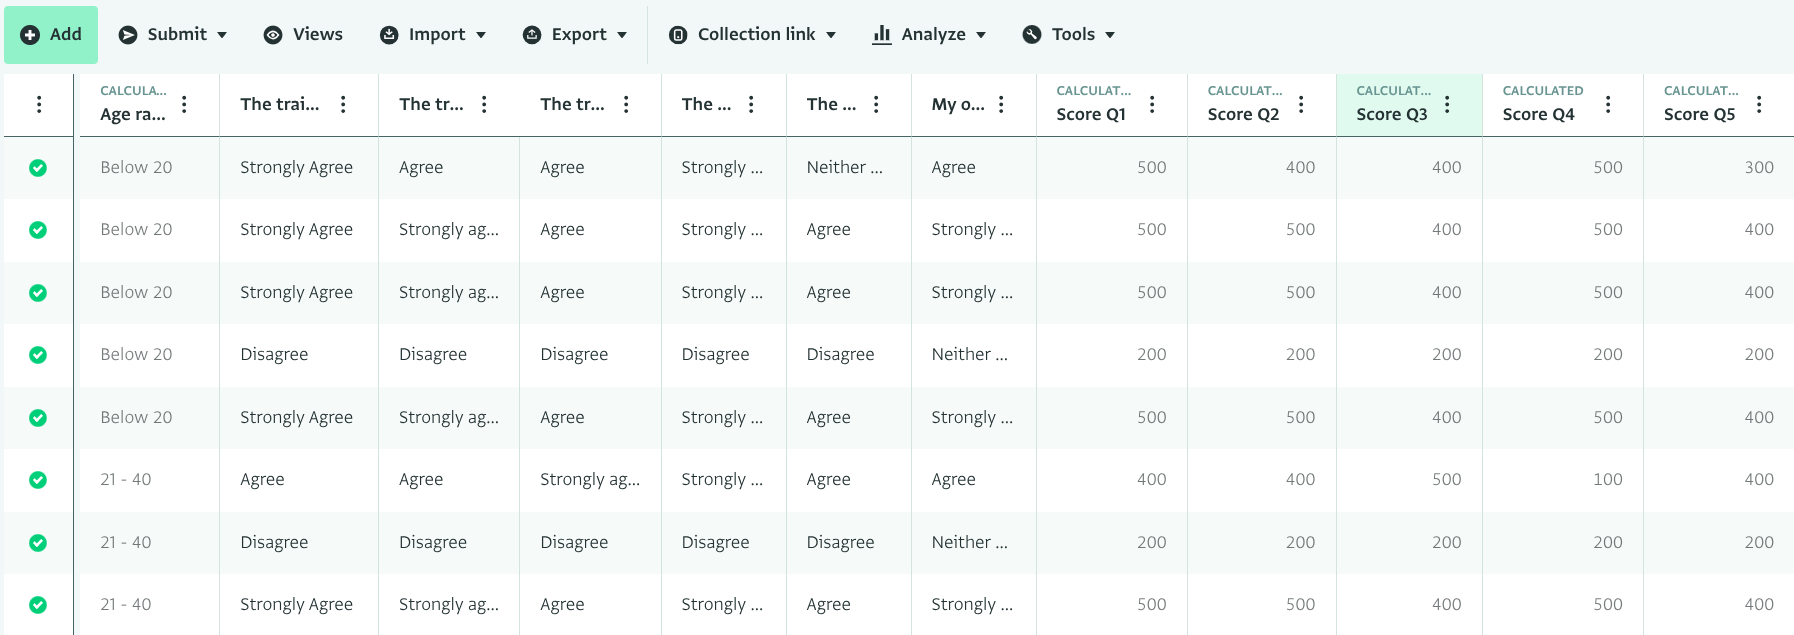Open the Submit dropdown menu
Image resolution: width=1794 pixels, height=635 pixels.
pyautogui.click(x=173, y=35)
